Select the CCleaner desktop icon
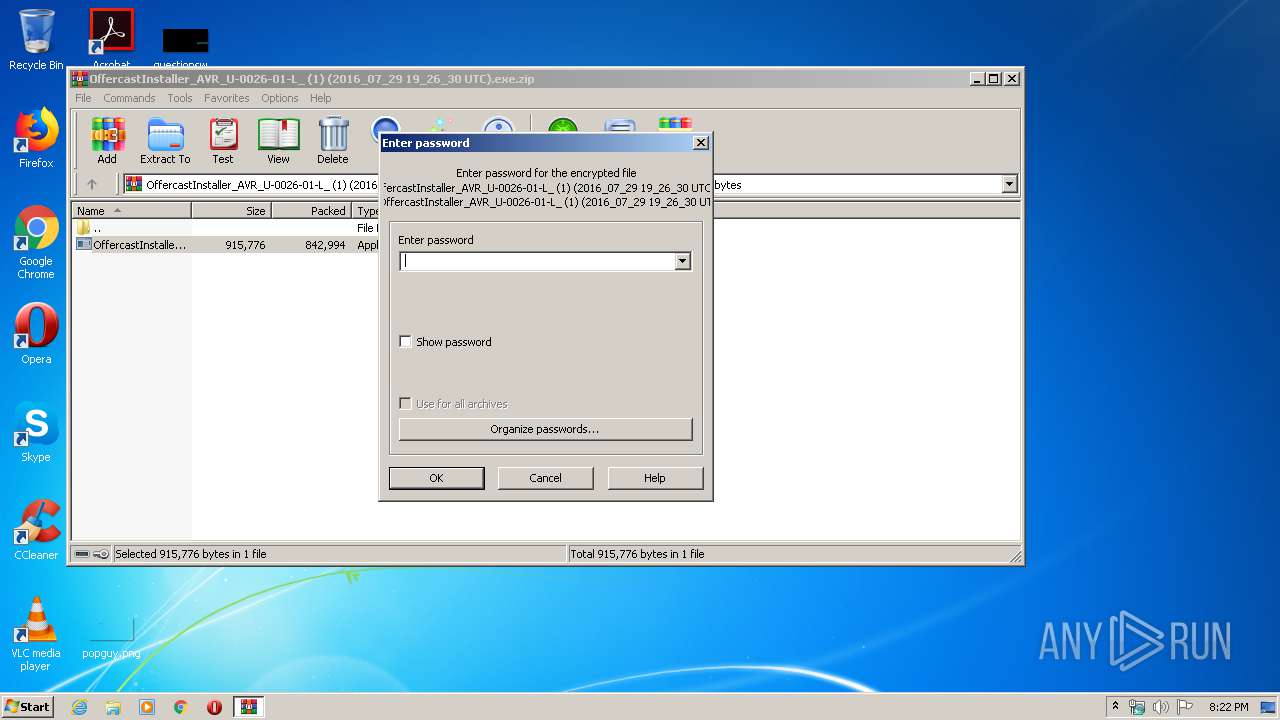The image size is (1280, 720). [36, 530]
